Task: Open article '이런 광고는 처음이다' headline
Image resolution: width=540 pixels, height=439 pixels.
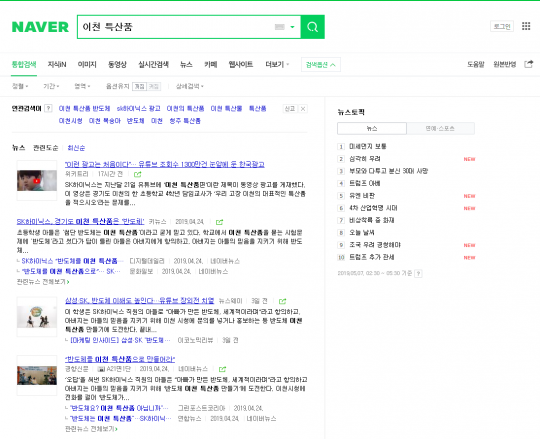Action: [165, 164]
